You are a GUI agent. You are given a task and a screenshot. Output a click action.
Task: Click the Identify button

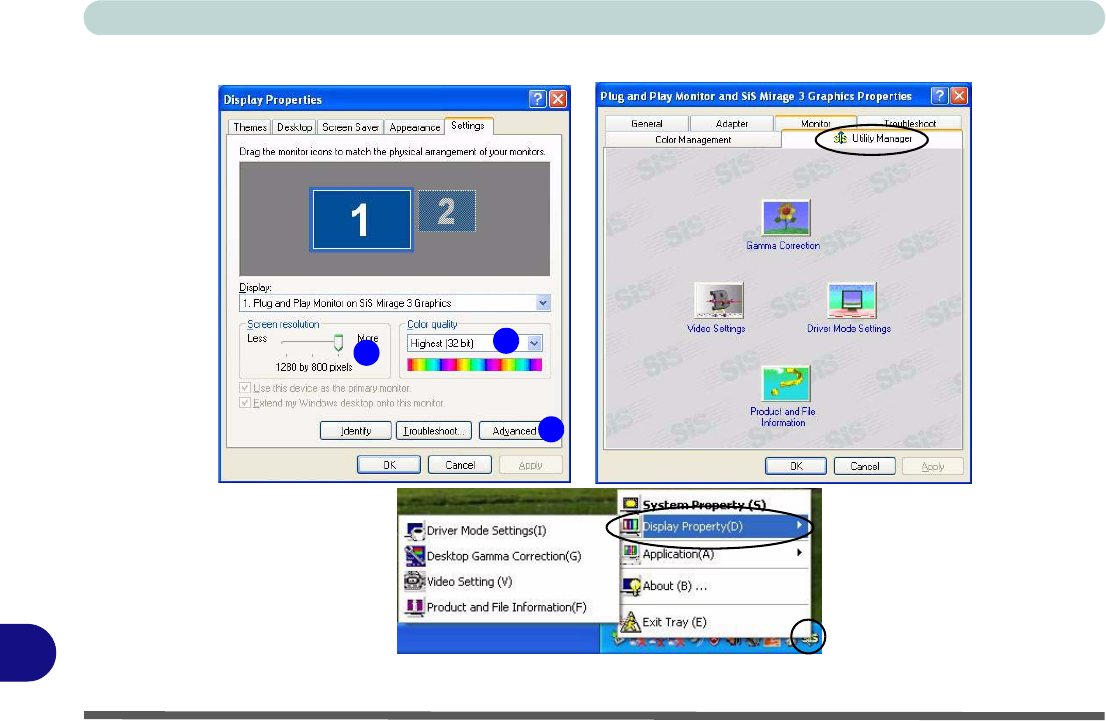[x=356, y=430]
